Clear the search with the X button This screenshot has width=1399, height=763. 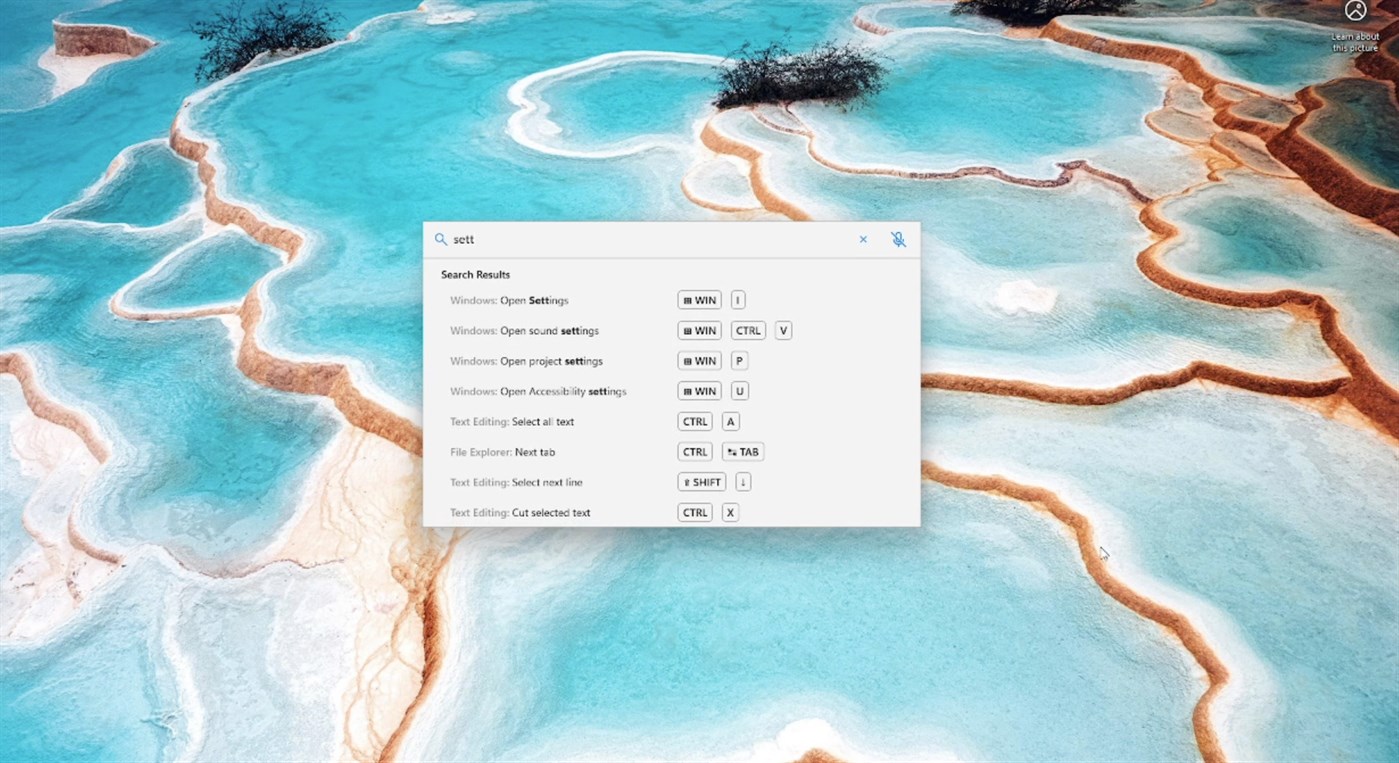(x=863, y=239)
